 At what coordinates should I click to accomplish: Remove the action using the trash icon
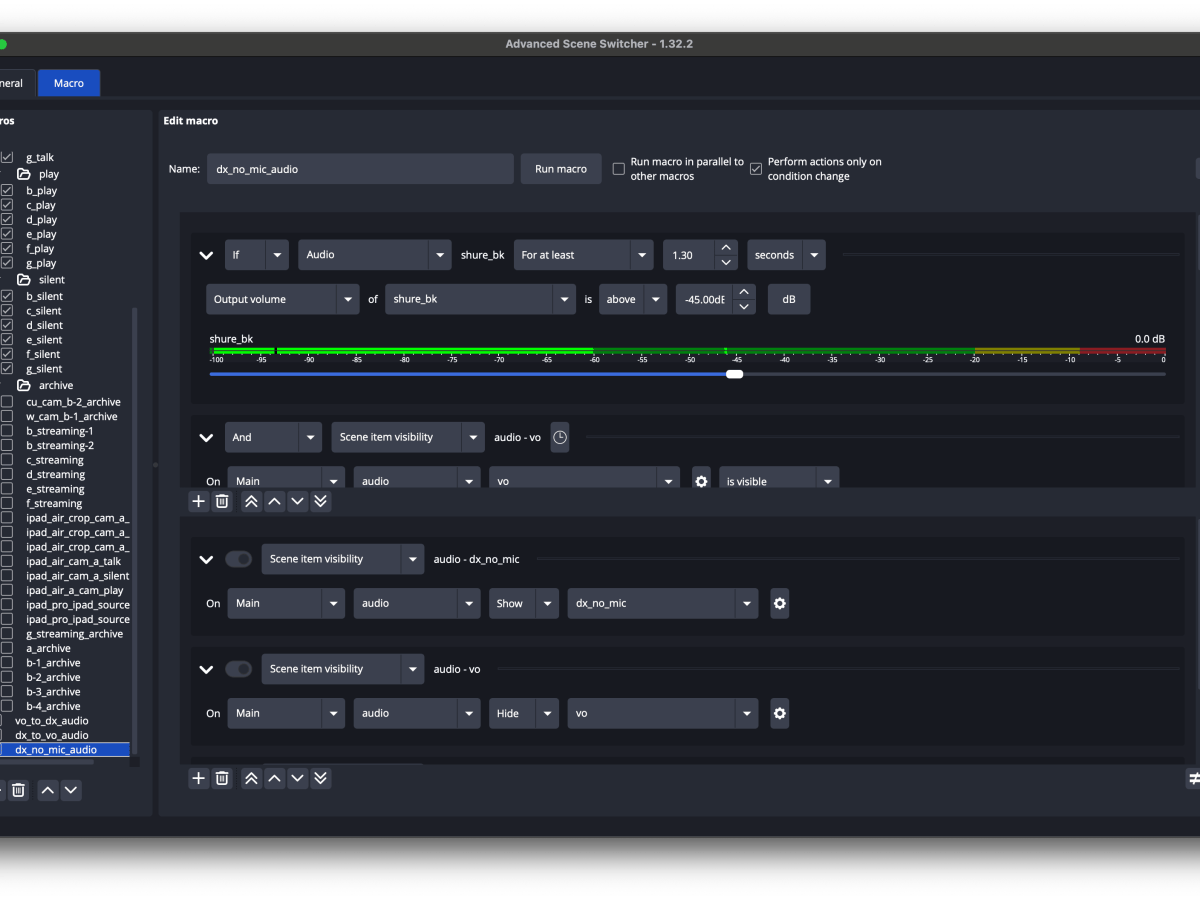coord(222,778)
